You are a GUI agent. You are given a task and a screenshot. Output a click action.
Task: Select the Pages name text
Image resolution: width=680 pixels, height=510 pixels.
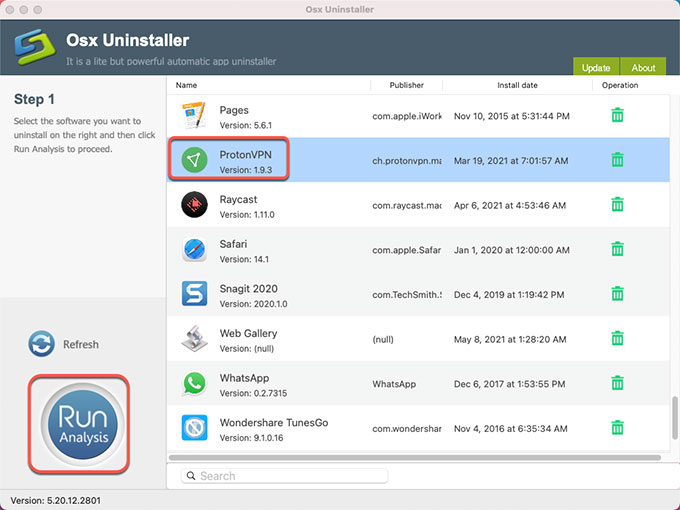(x=234, y=110)
